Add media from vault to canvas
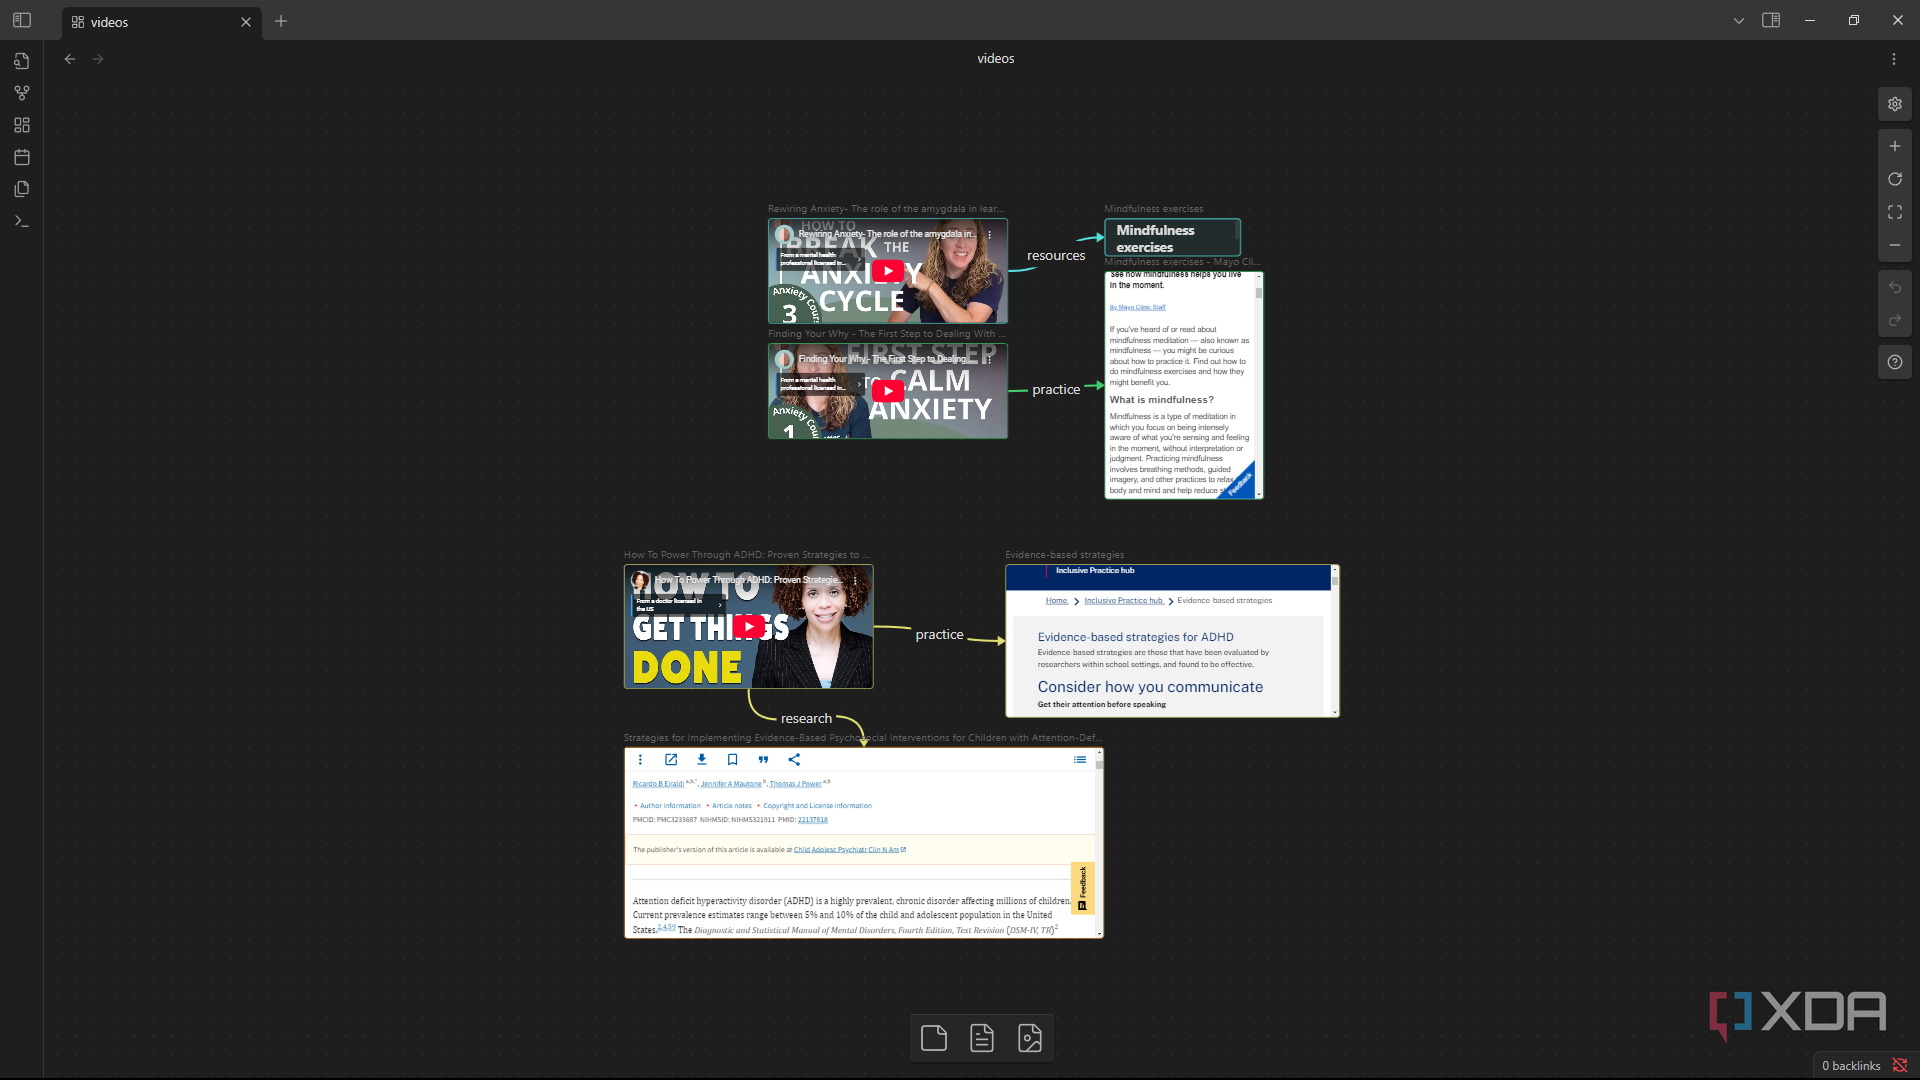Viewport: 1920px width, 1080px height. pos(1030,1038)
